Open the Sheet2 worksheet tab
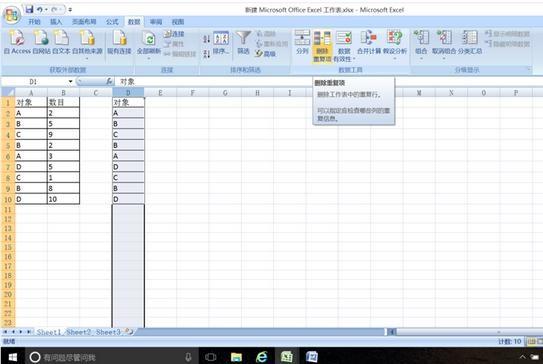Viewport: 543px width, 364px height. click(x=79, y=332)
